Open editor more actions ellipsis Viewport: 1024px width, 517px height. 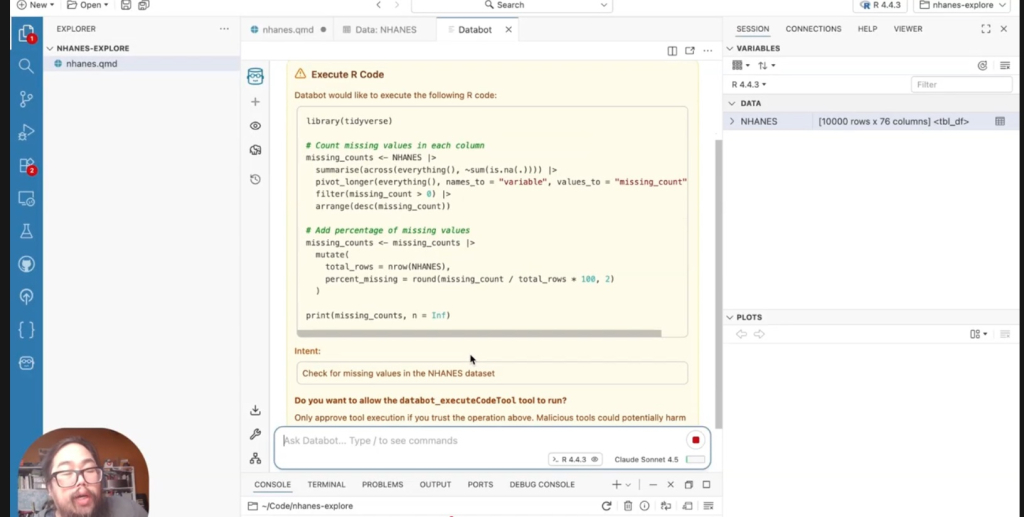(708, 51)
